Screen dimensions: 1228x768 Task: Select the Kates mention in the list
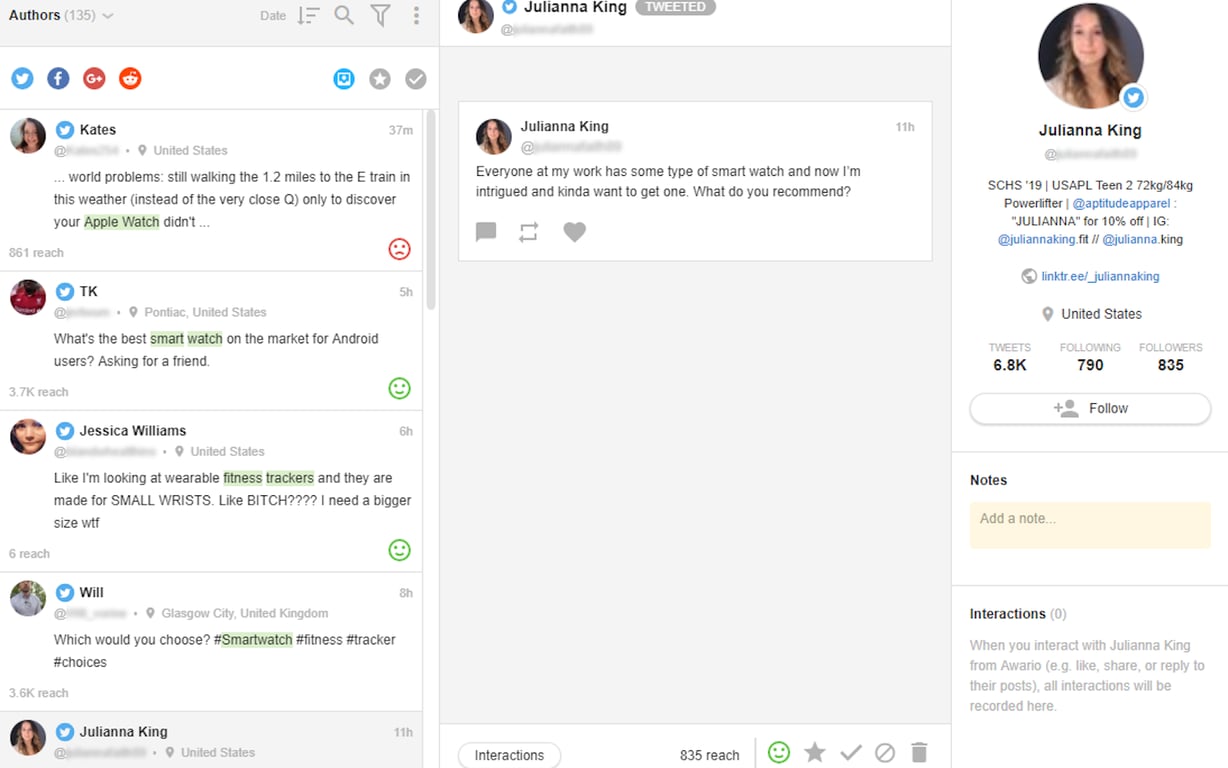[x=211, y=190]
